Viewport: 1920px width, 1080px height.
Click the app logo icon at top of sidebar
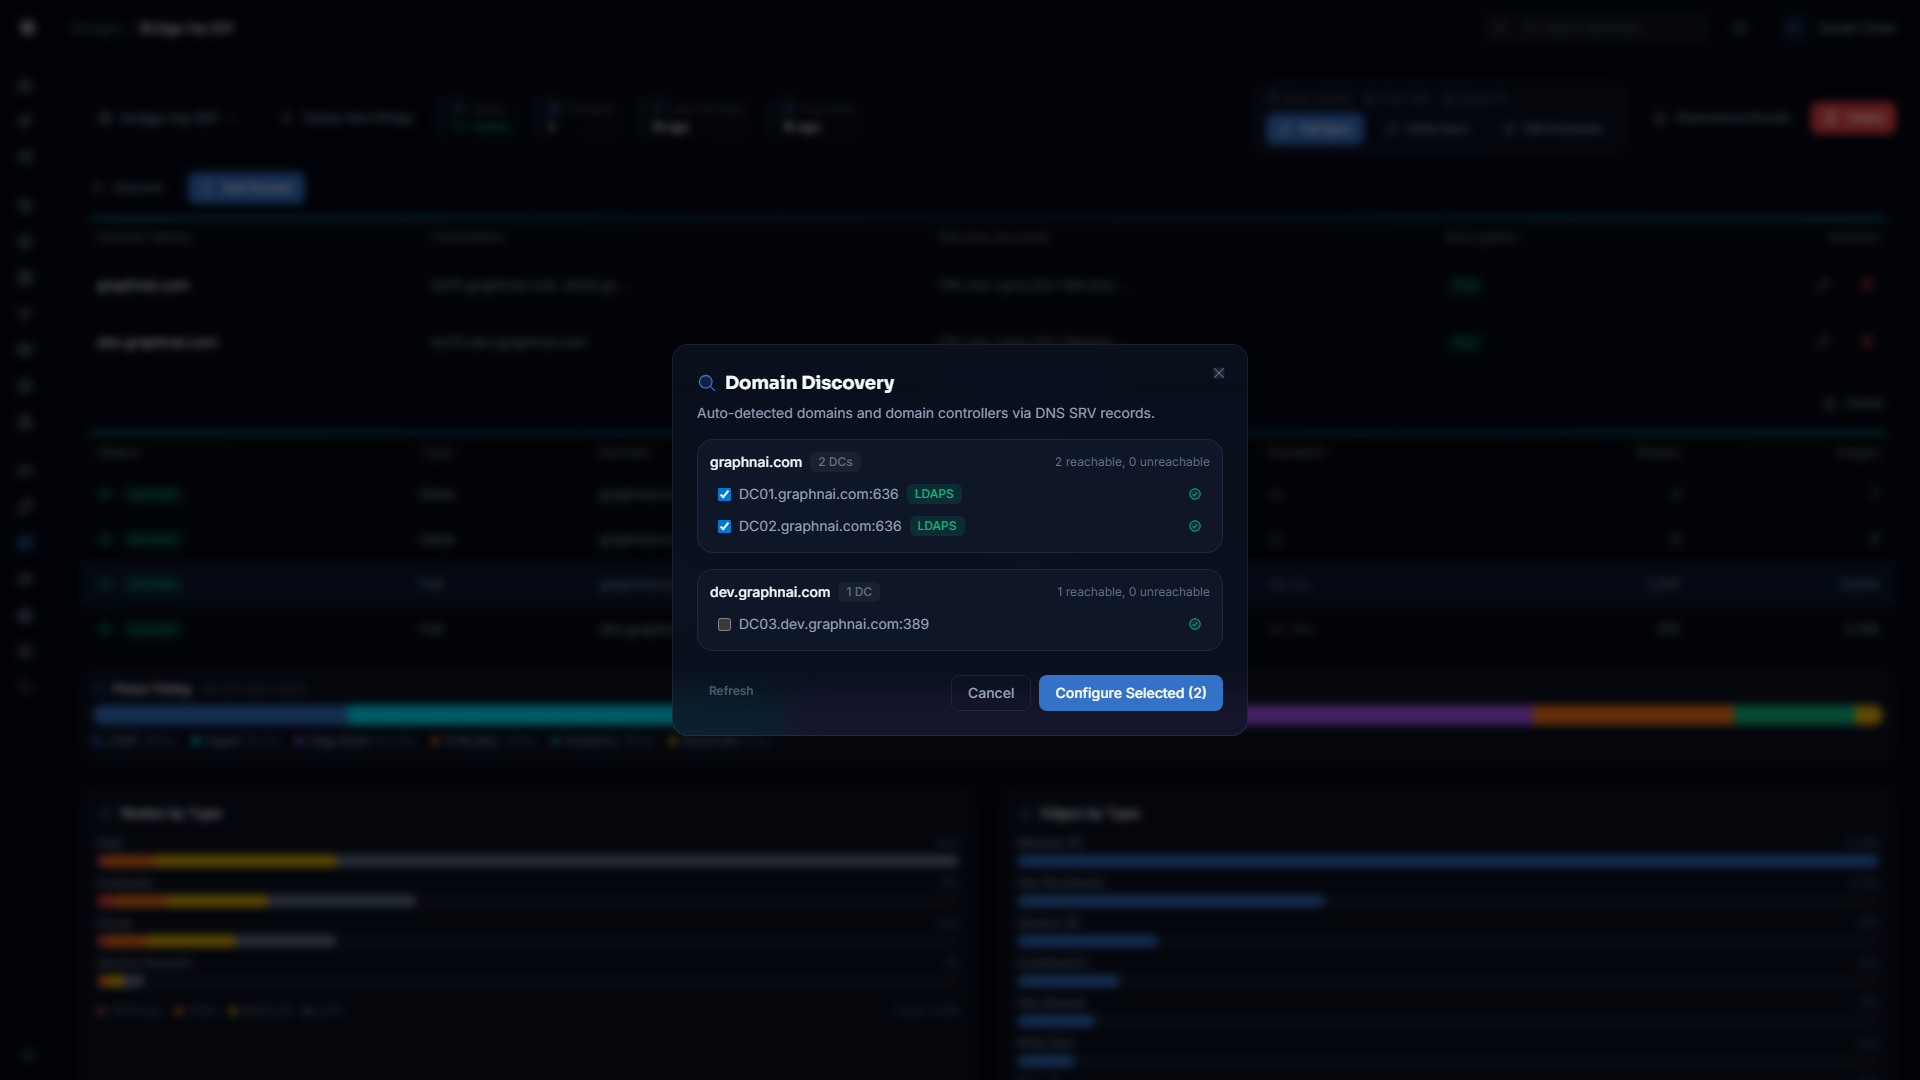pos(27,27)
